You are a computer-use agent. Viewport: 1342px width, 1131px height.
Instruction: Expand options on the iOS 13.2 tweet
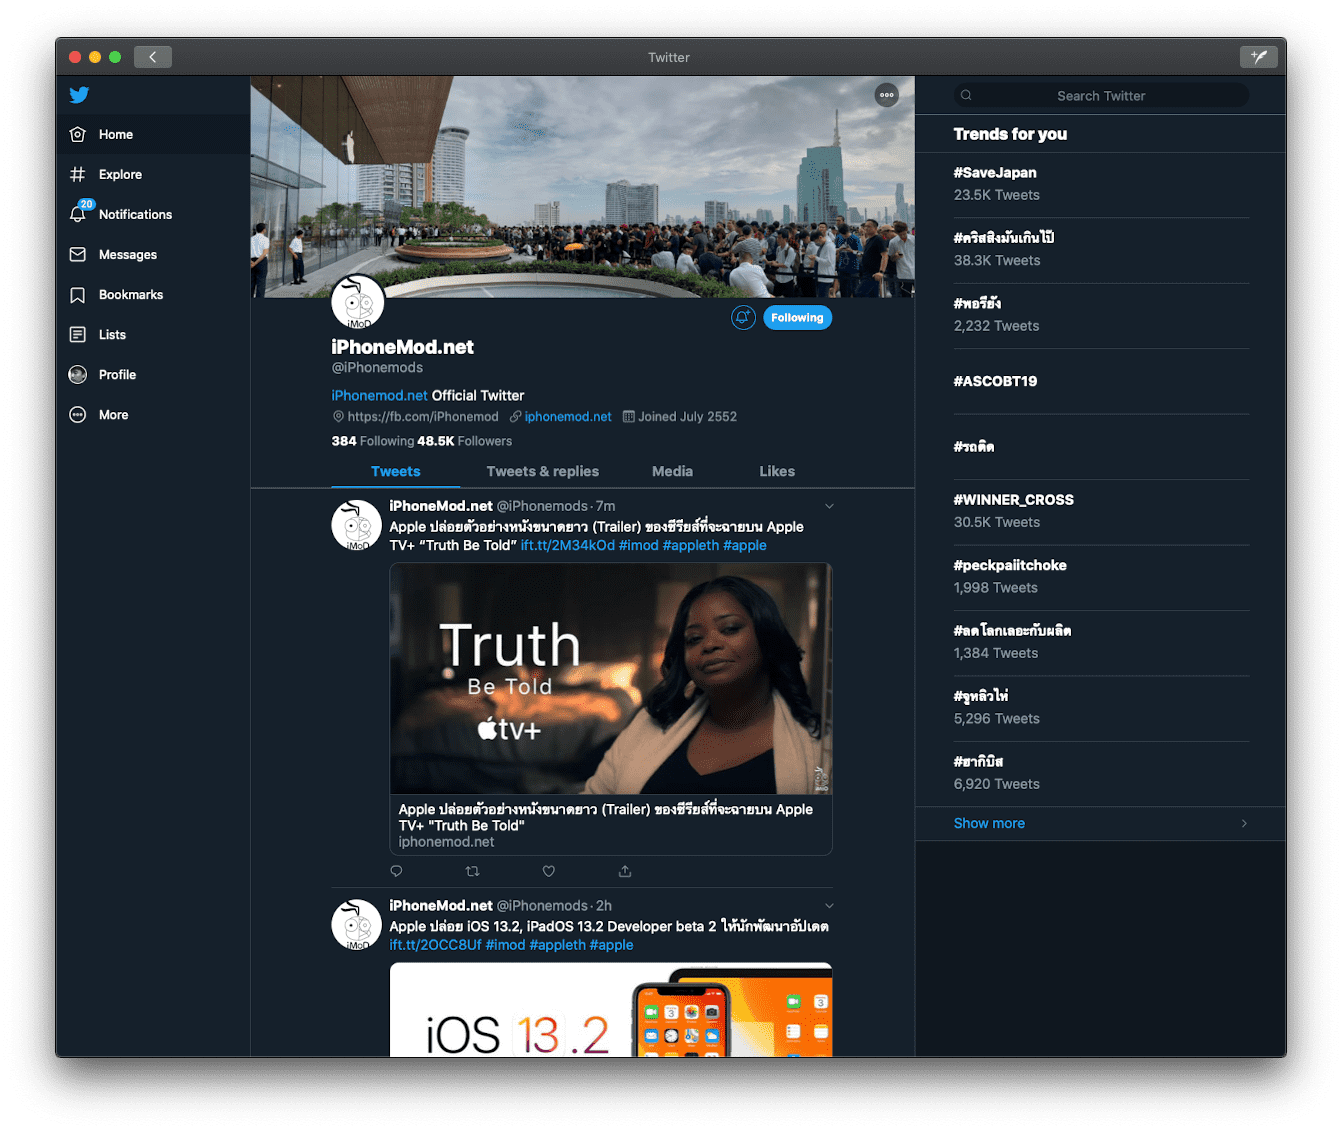click(829, 905)
